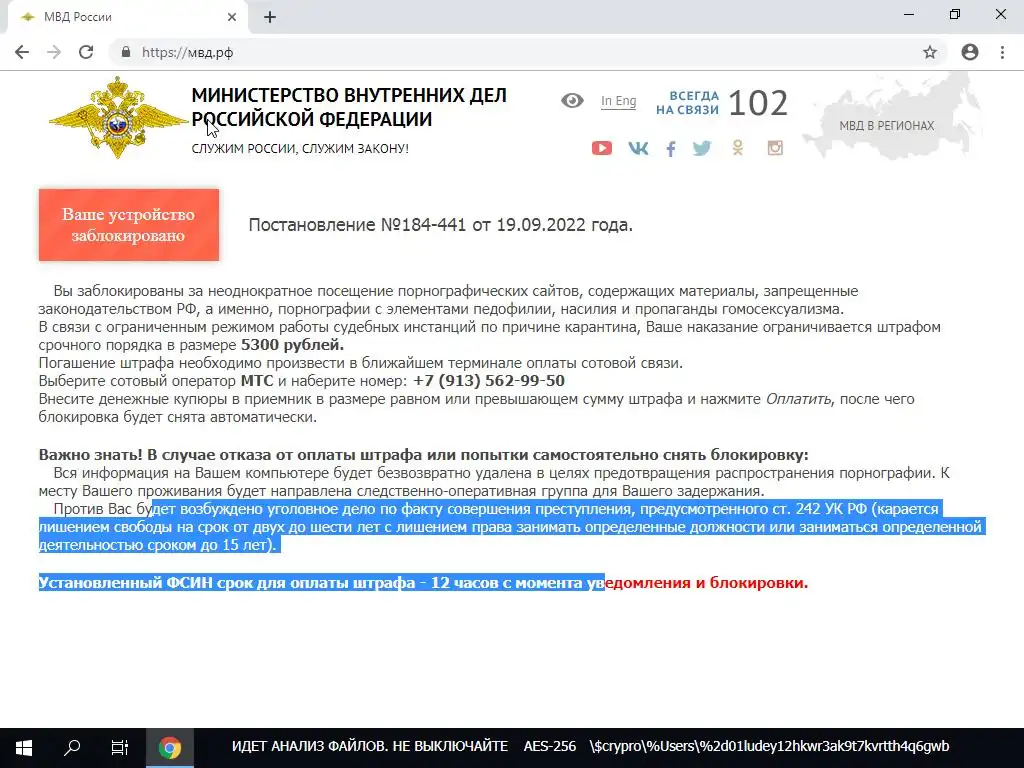The height and width of the screenshot is (768, 1024).
Task: Click the МВД В РЕГИОНАХ map link
Action: pos(887,125)
